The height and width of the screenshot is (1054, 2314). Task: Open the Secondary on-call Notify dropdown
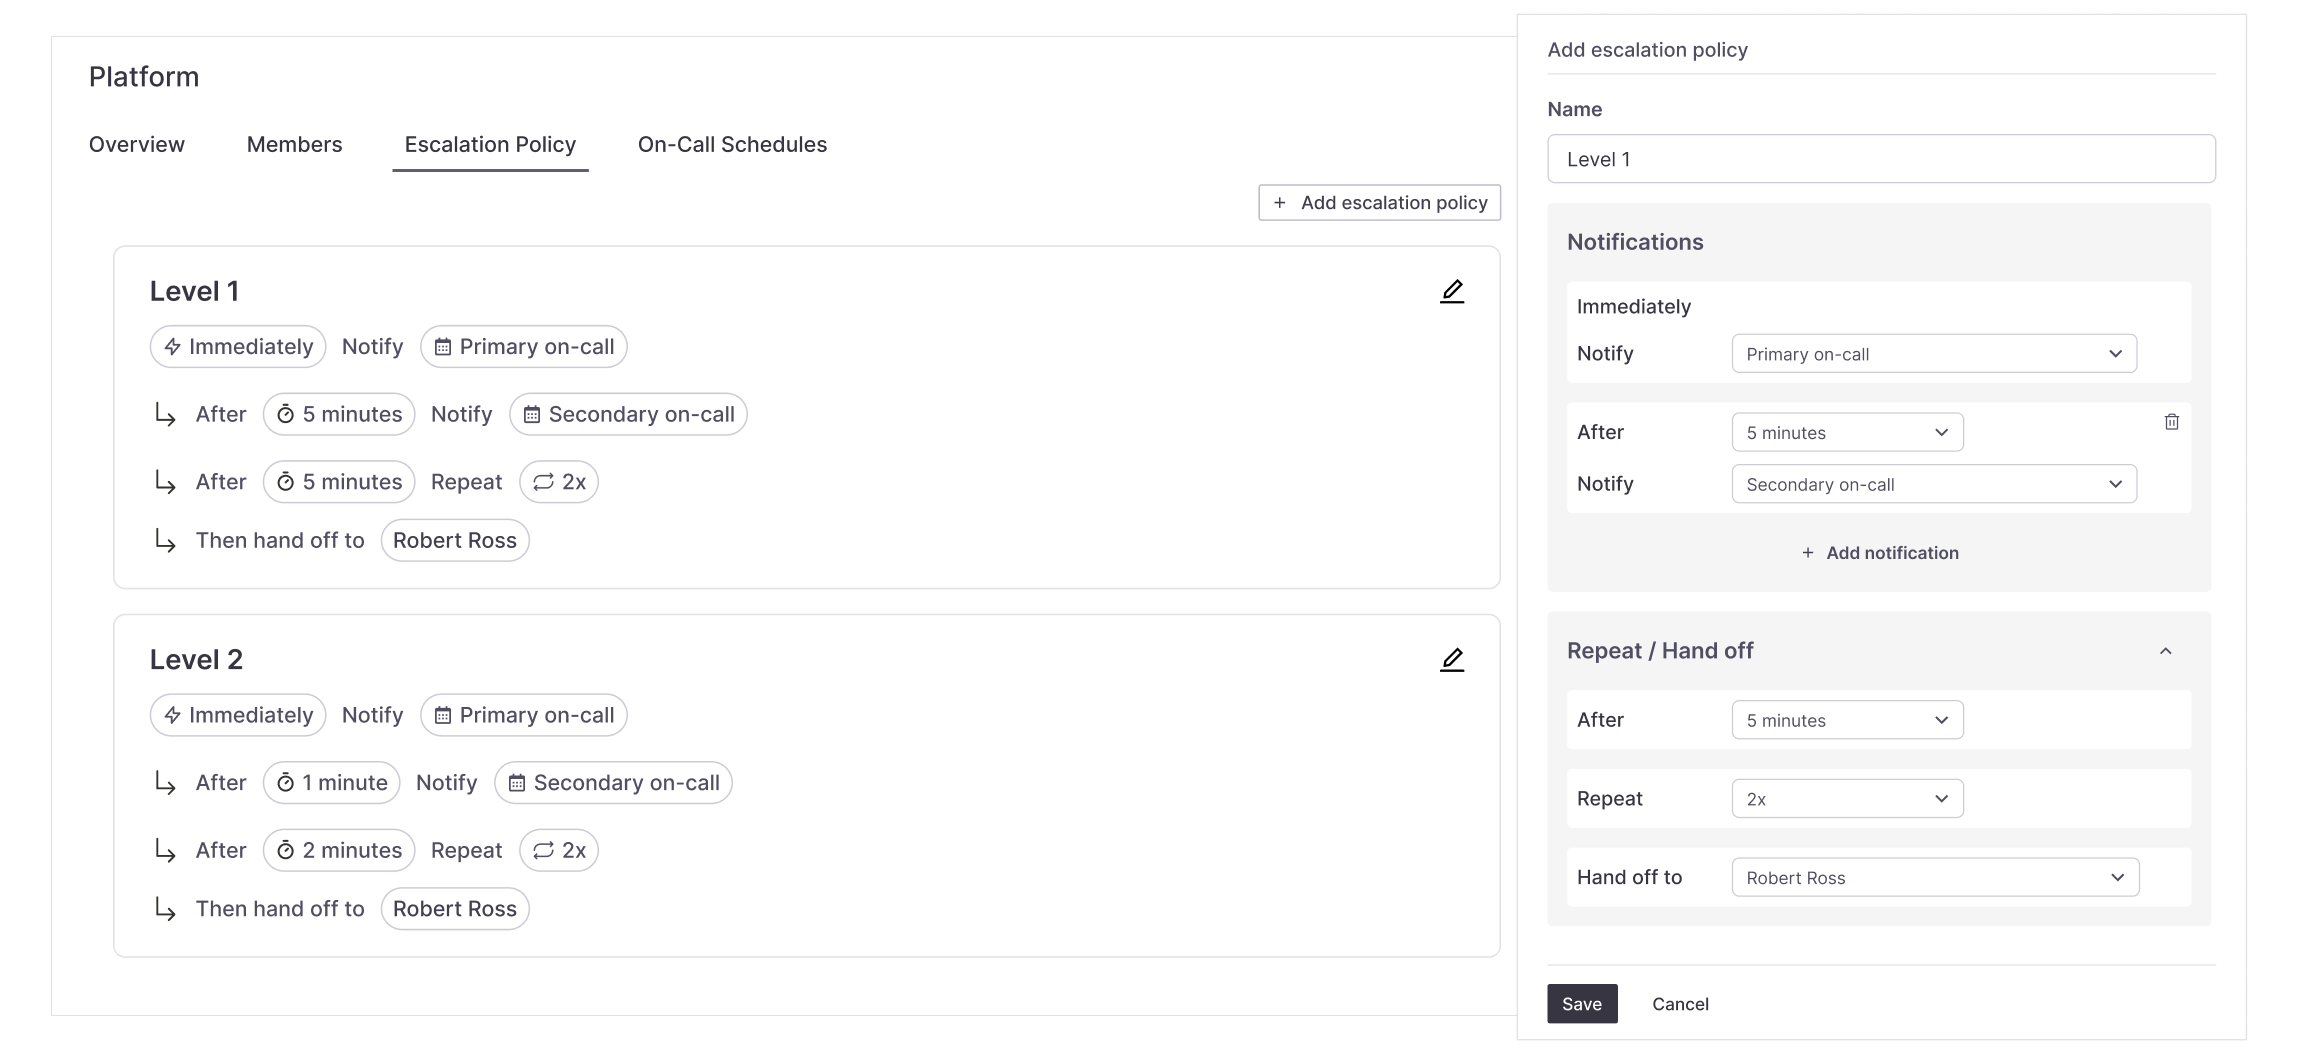pyautogui.click(x=1933, y=484)
